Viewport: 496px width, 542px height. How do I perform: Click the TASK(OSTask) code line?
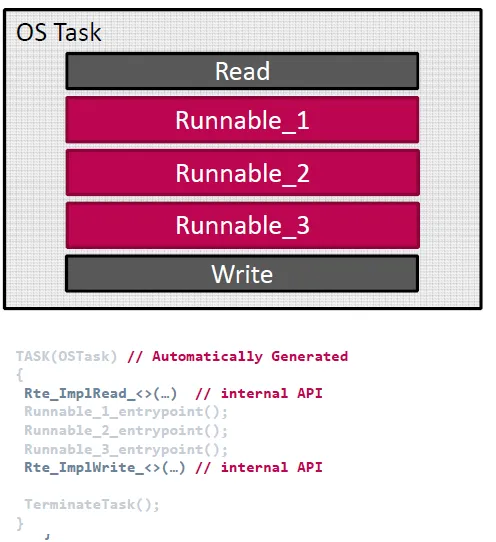[67, 356]
